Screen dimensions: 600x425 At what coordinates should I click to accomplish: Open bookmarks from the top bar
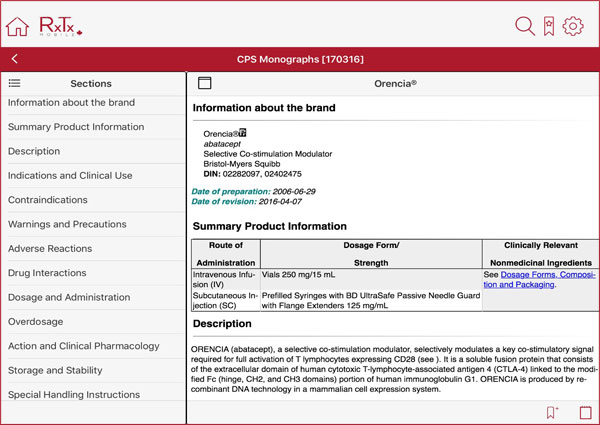[x=549, y=26]
